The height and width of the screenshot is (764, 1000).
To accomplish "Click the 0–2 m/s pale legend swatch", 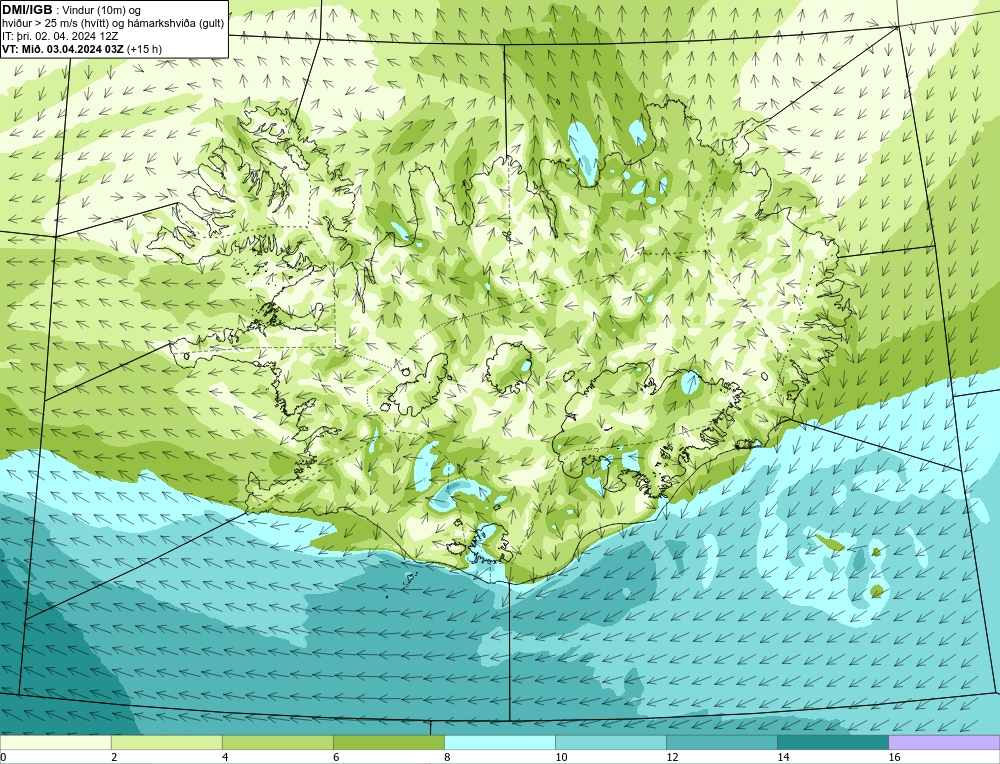I will coord(55,742).
